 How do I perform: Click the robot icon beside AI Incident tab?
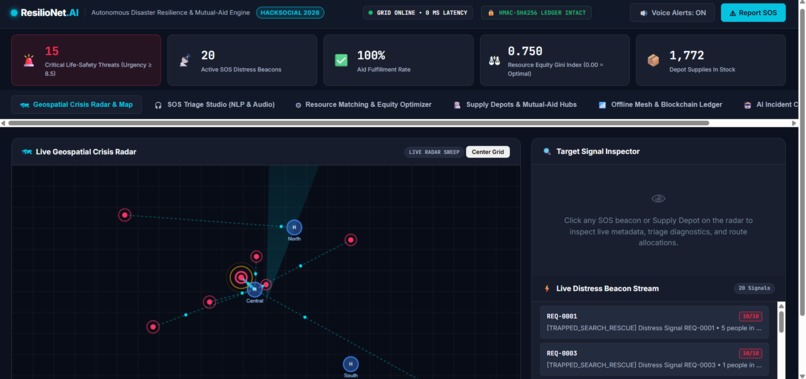pos(748,105)
